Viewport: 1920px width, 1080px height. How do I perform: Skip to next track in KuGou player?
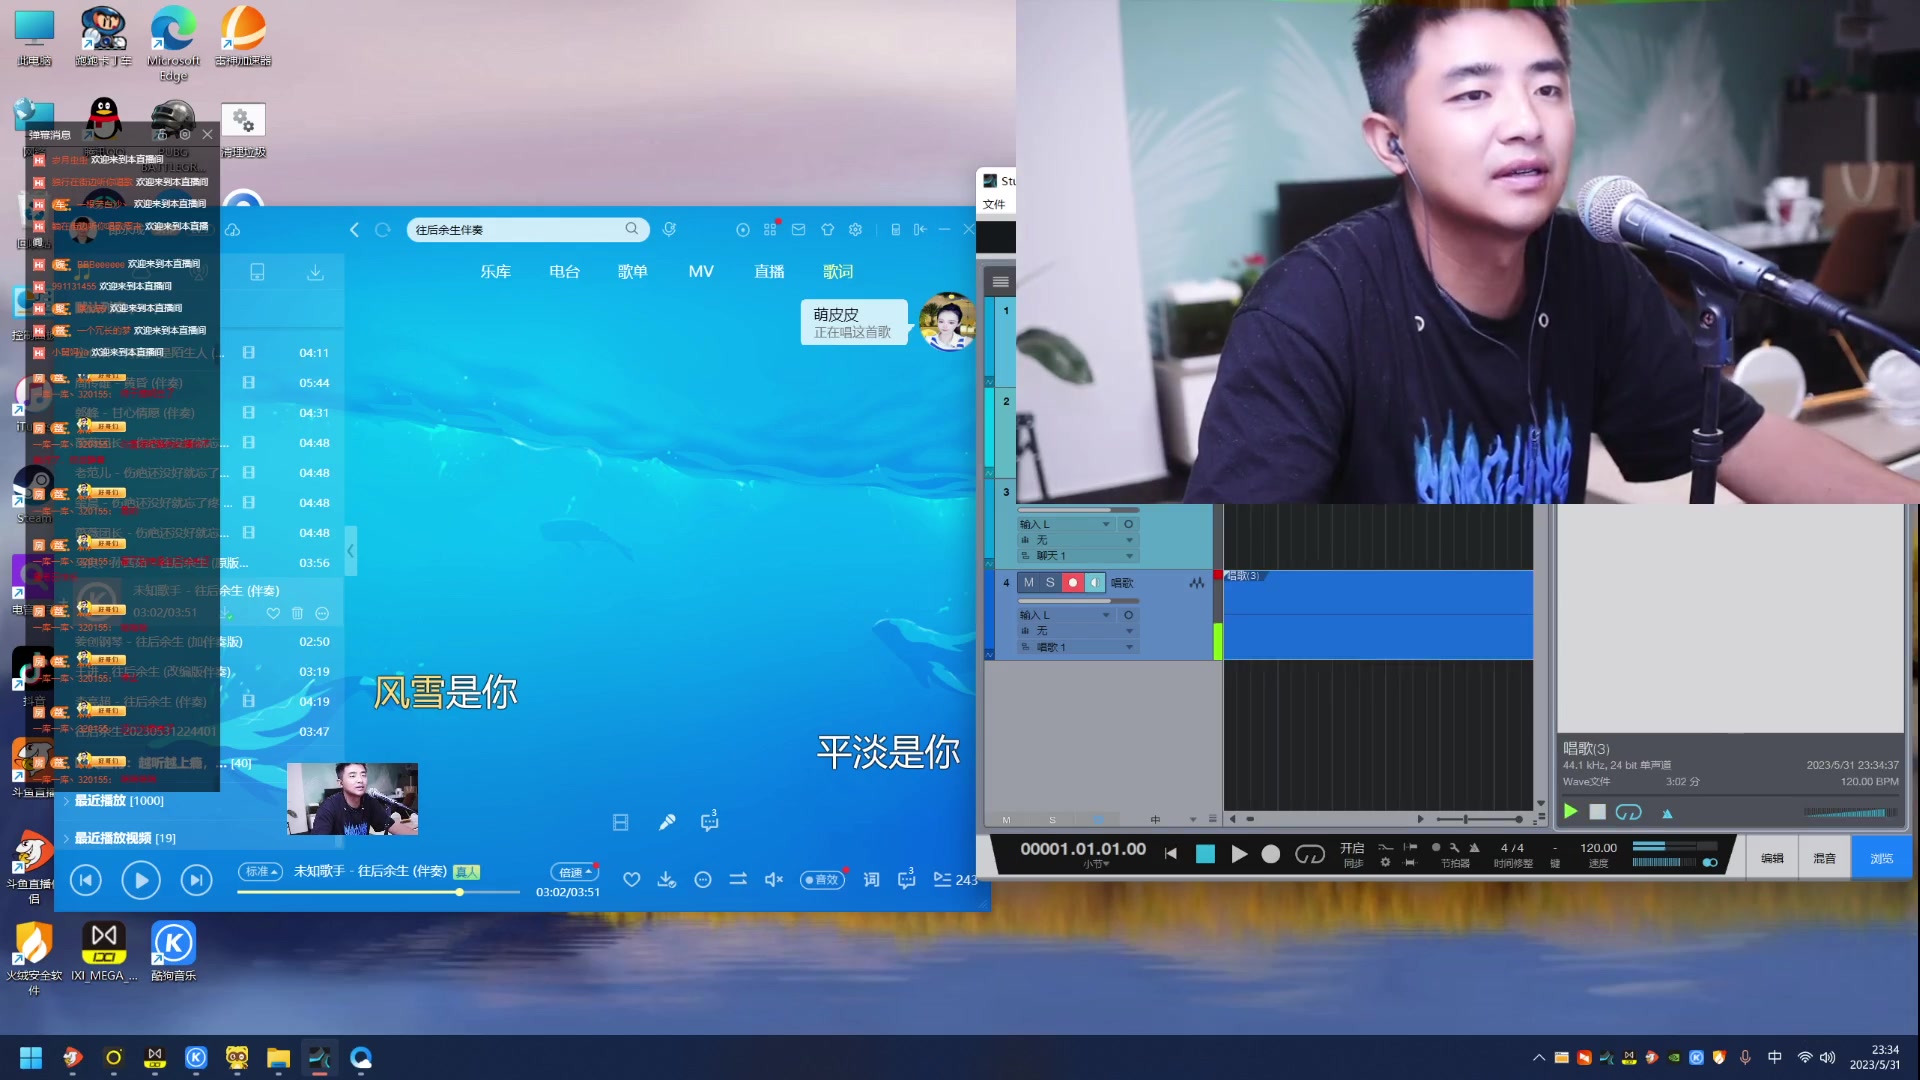pos(196,880)
